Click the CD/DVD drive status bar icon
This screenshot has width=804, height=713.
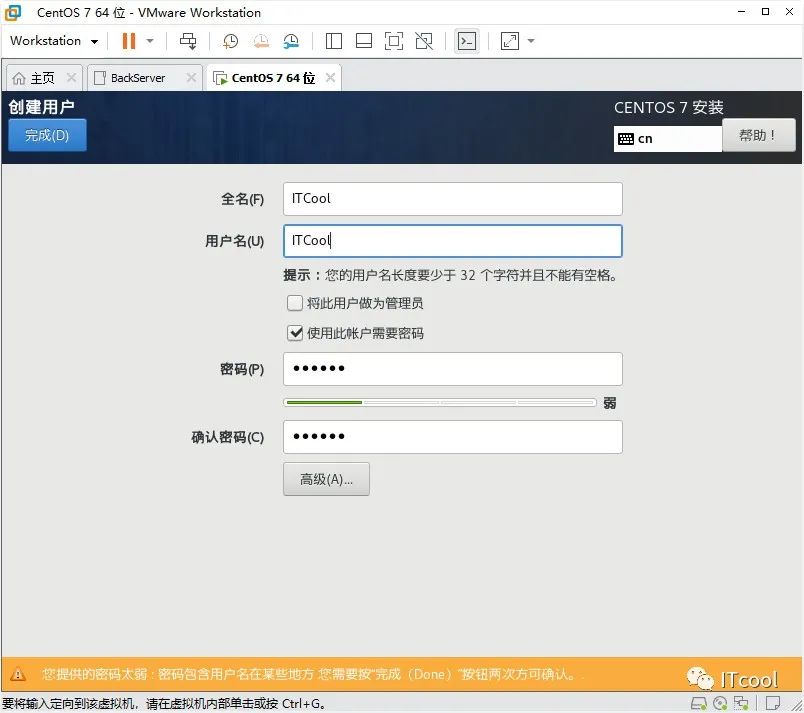click(x=720, y=703)
